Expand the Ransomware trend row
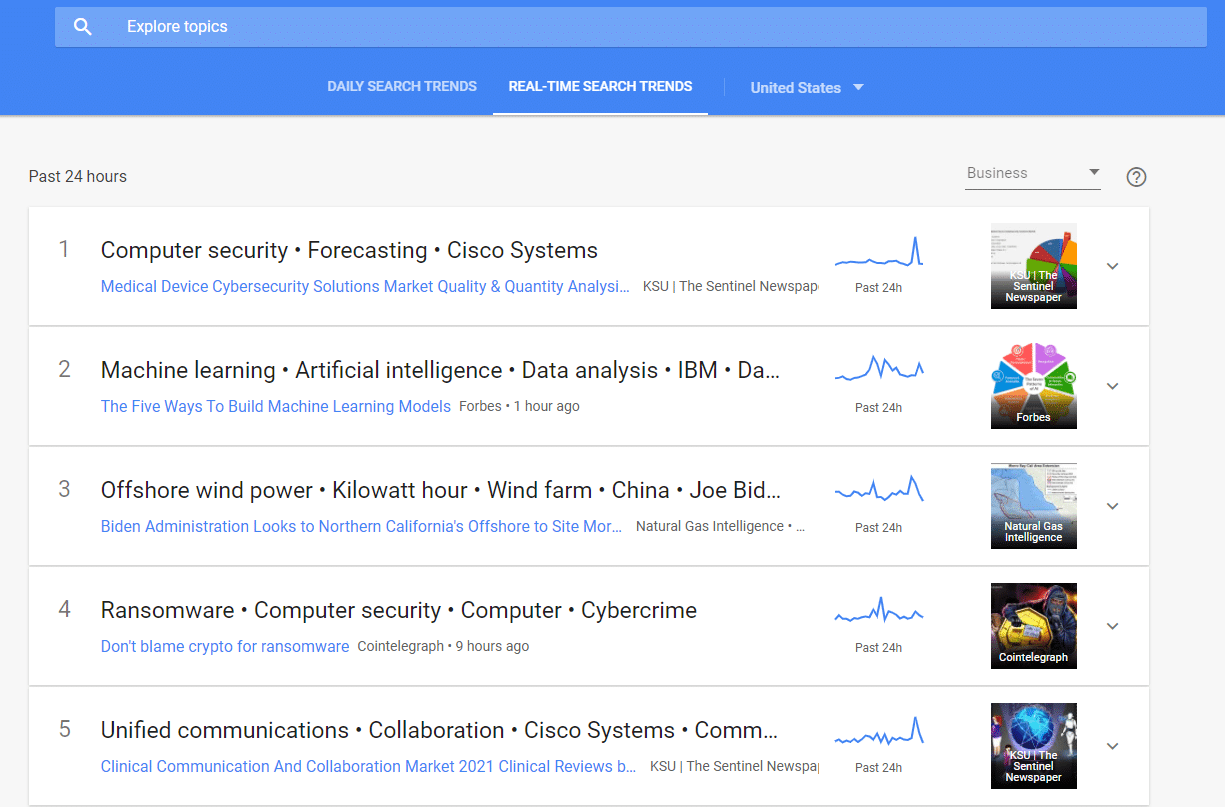This screenshot has width=1225, height=807. (x=1112, y=626)
